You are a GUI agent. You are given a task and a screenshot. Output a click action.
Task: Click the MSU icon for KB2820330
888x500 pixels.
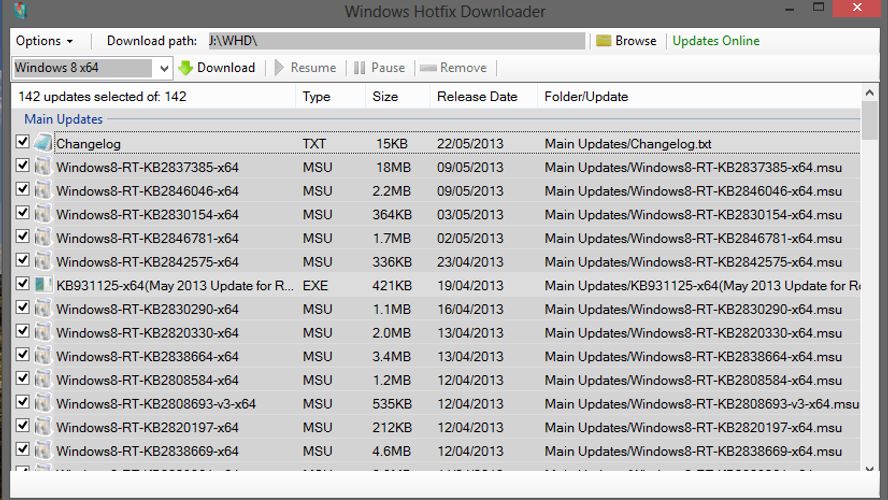(x=42, y=332)
